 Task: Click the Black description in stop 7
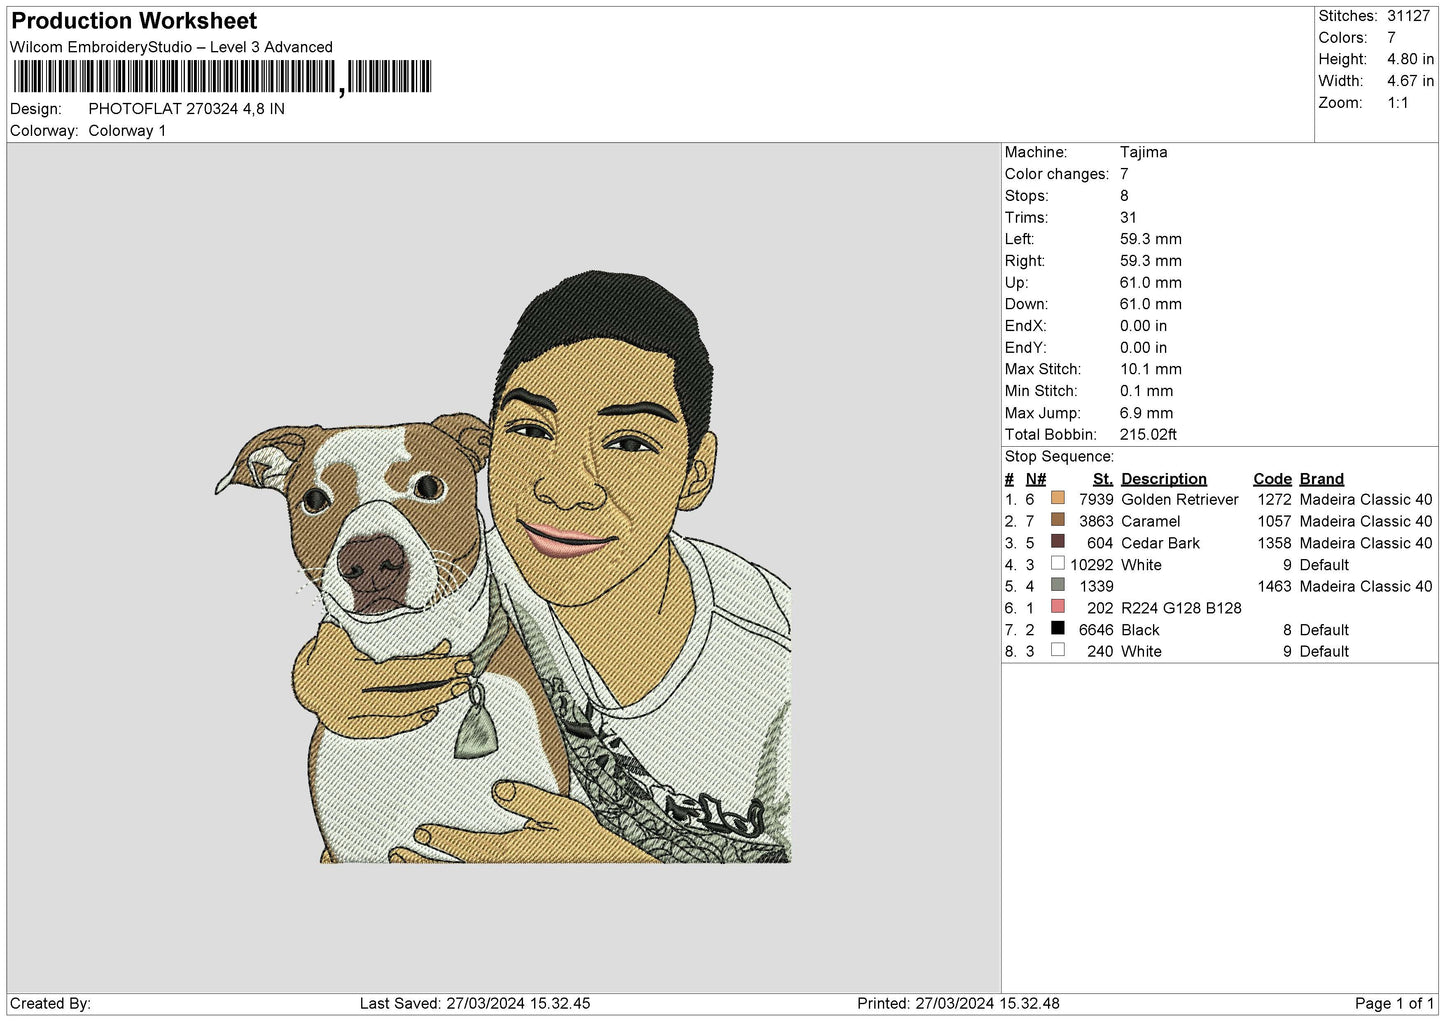1140,630
